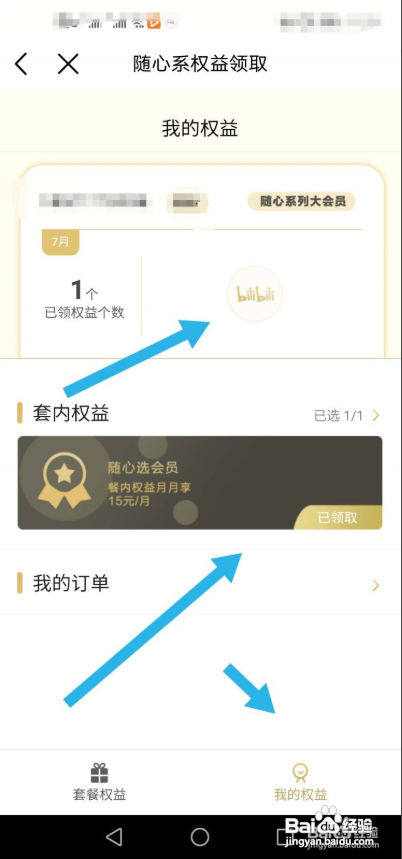Tap Android home circle button
This screenshot has width=402, height=859.
pos(200,837)
